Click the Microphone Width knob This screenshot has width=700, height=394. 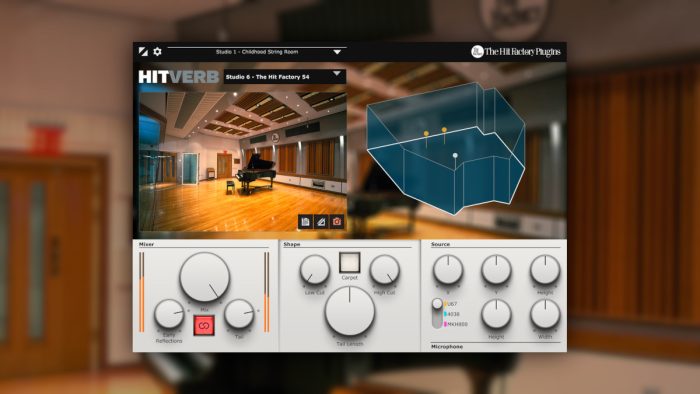[x=545, y=314]
